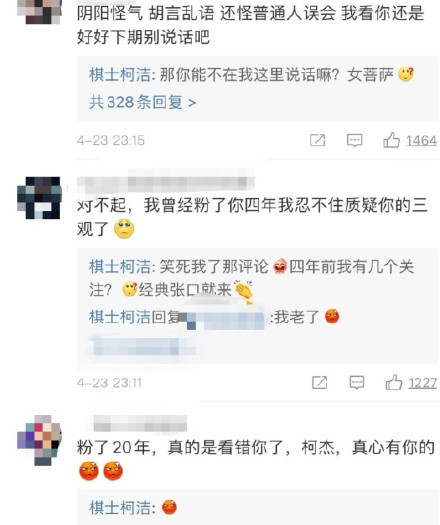Viewport: 440px width, 525px height.
Task: Open 棋士柯洁 profile in last angry-emoji reply
Action: [x=120, y=508]
